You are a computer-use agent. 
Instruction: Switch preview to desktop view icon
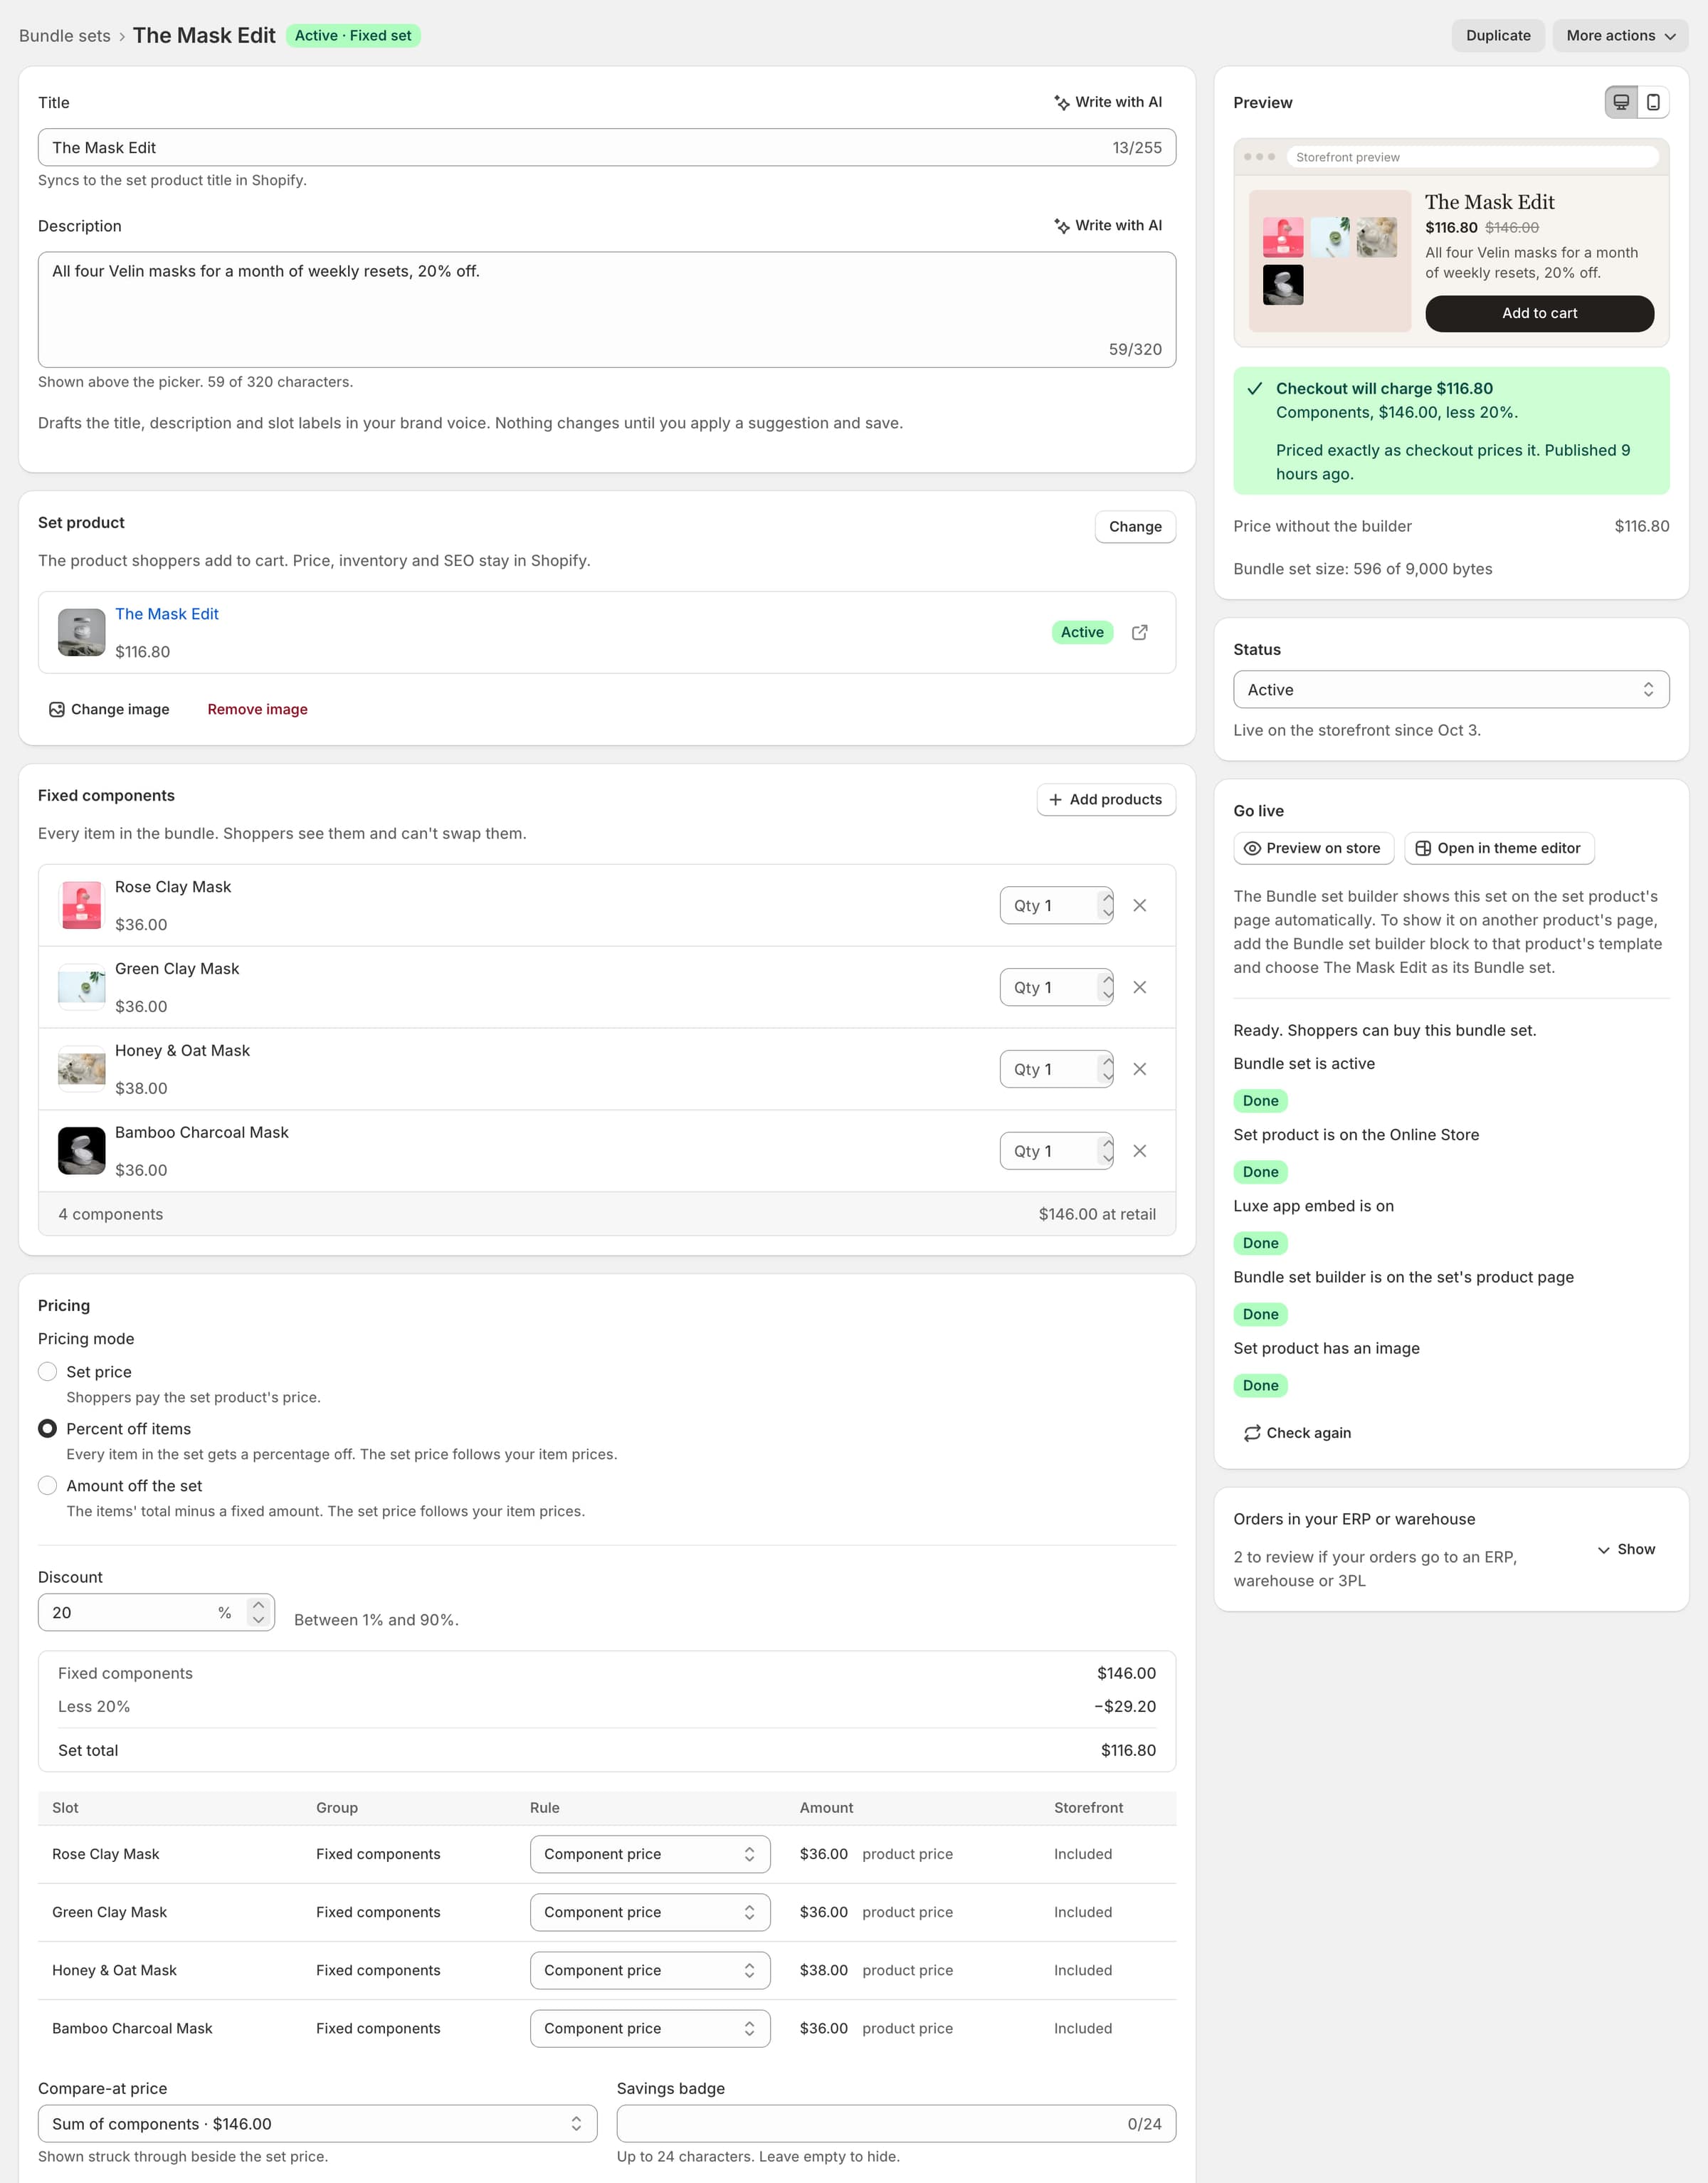tap(1621, 102)
